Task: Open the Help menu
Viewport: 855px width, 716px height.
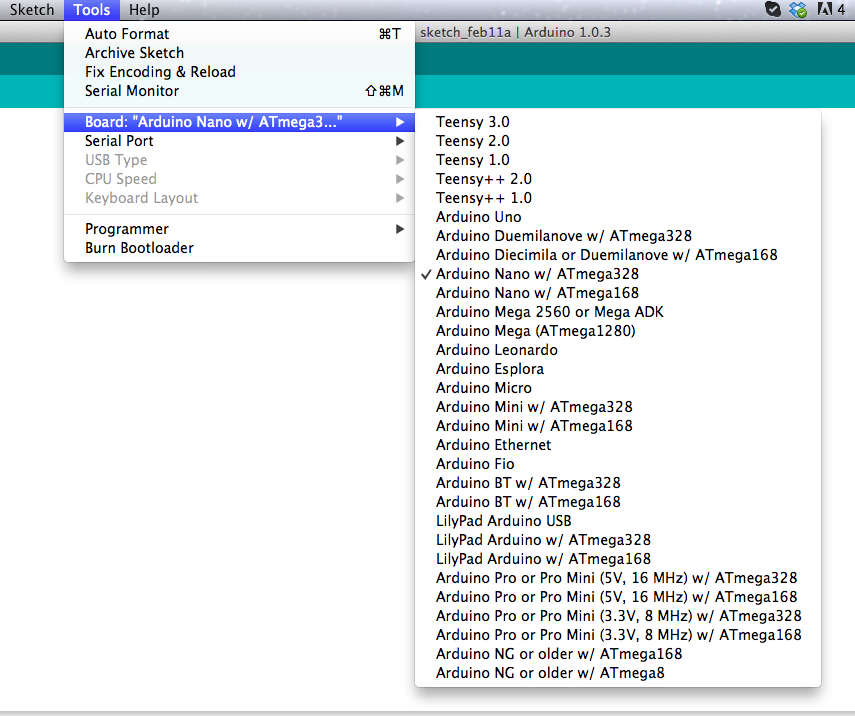Action: [144, 10]
